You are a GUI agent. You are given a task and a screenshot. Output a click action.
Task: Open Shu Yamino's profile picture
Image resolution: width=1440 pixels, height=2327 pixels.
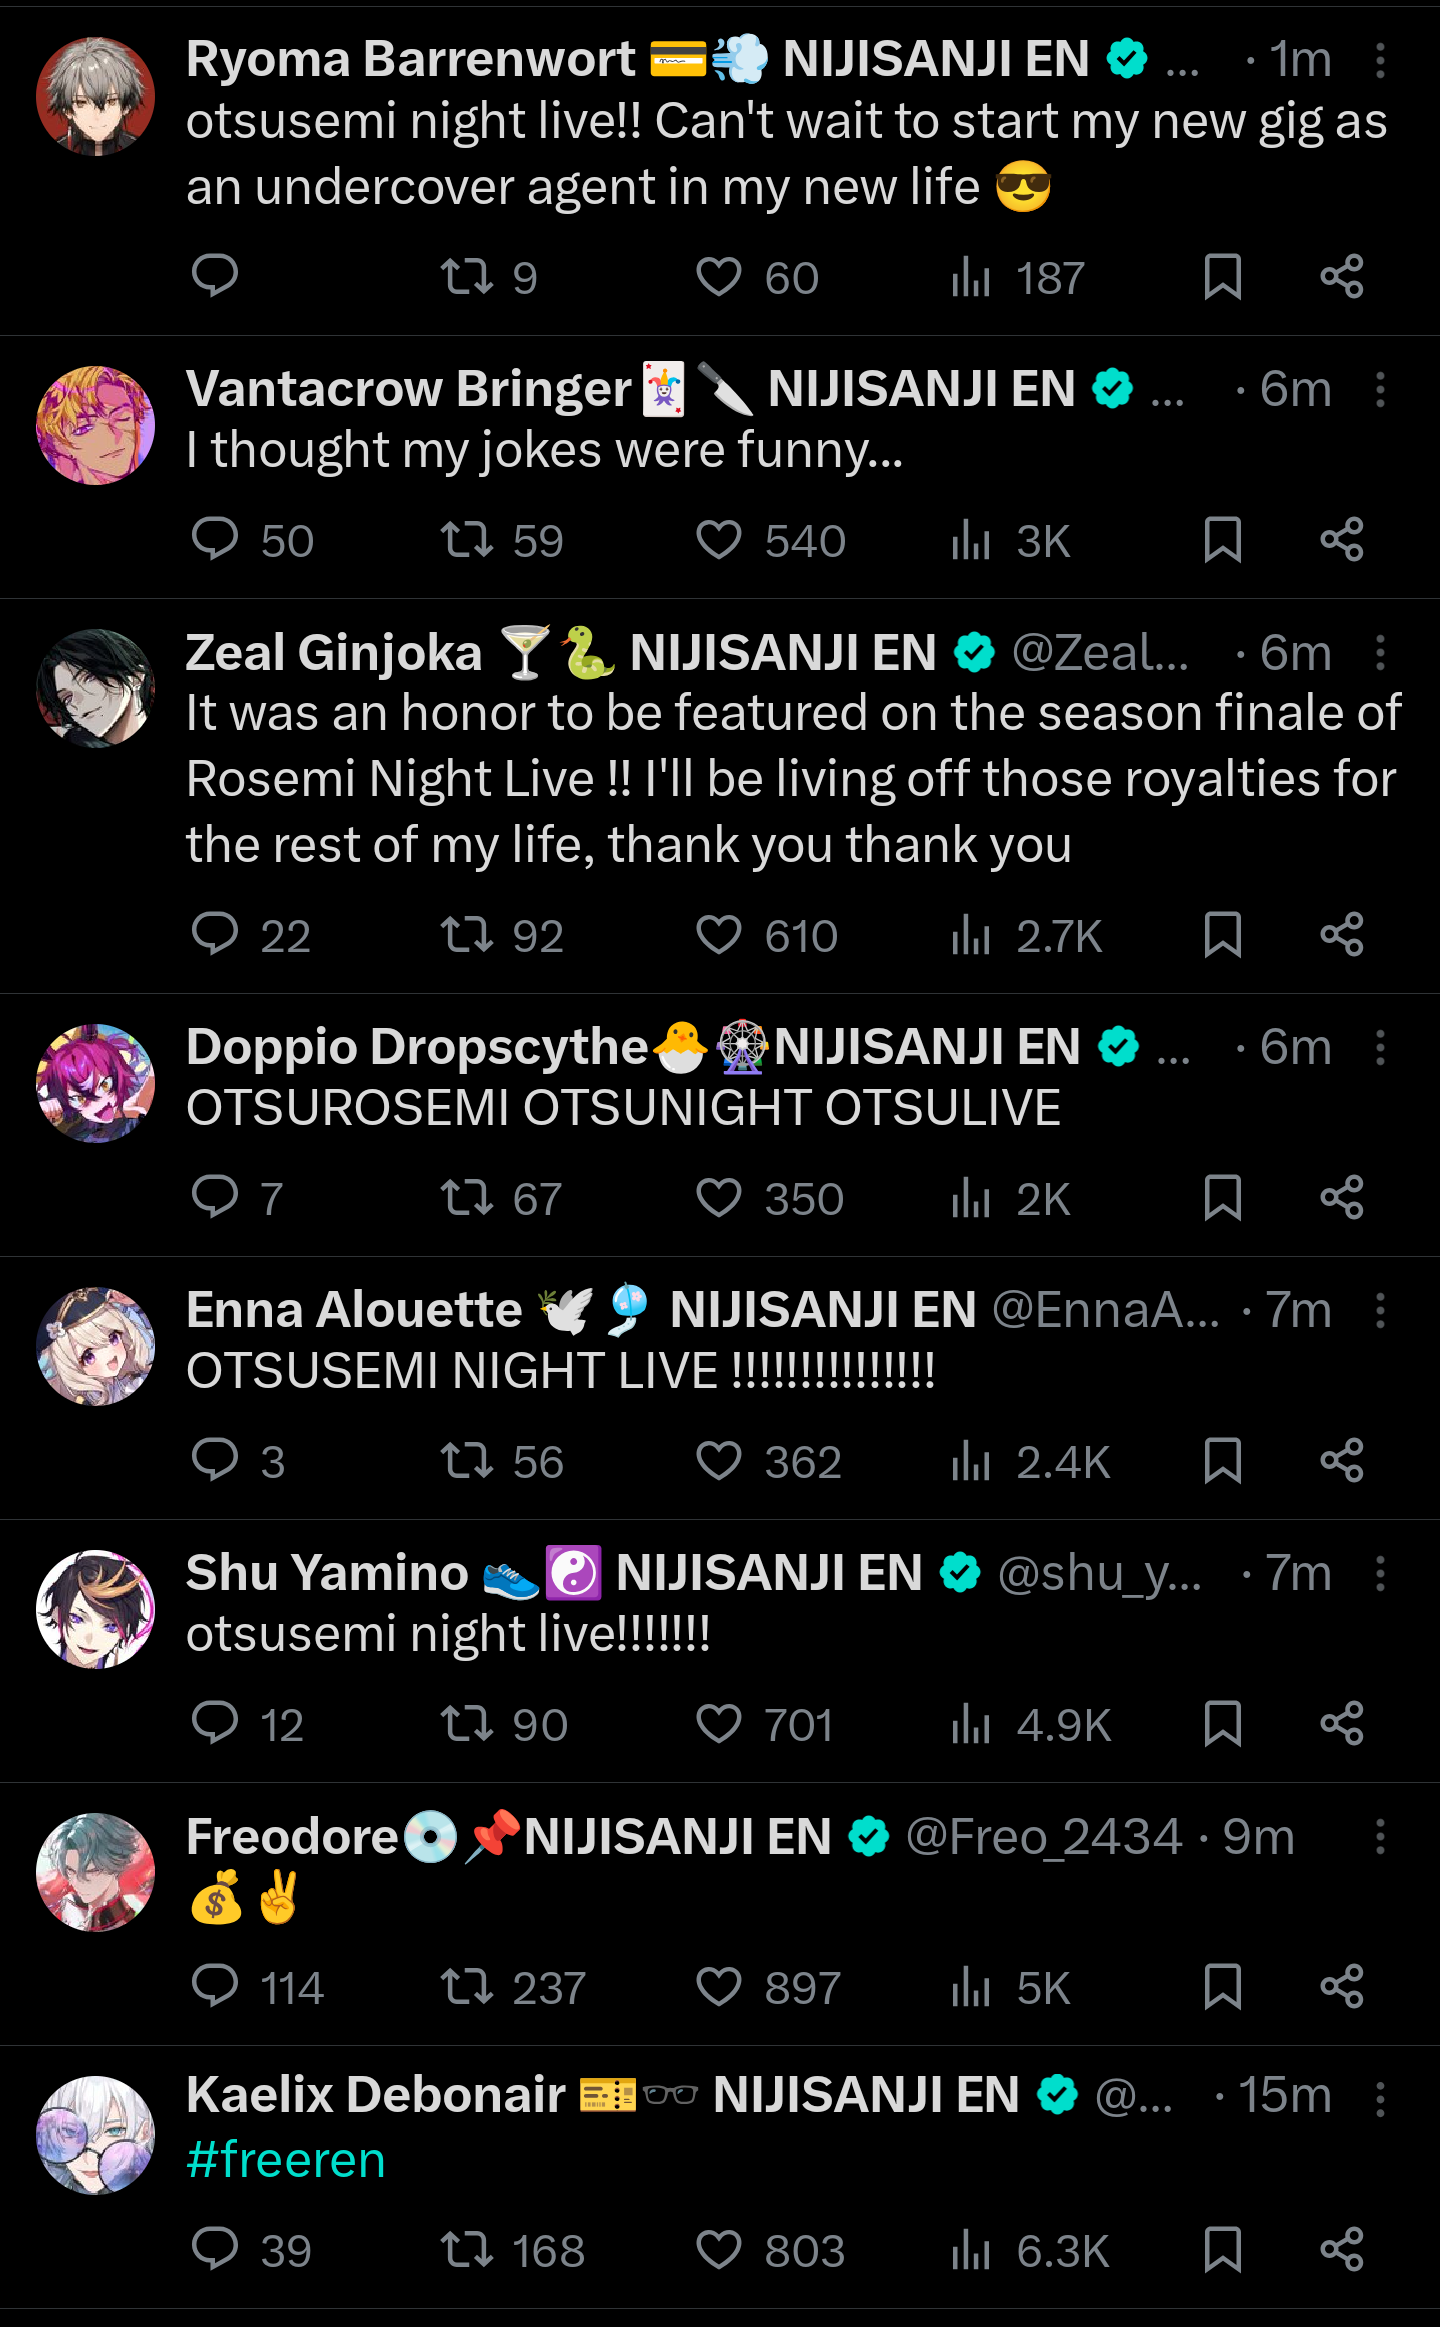96,1609
